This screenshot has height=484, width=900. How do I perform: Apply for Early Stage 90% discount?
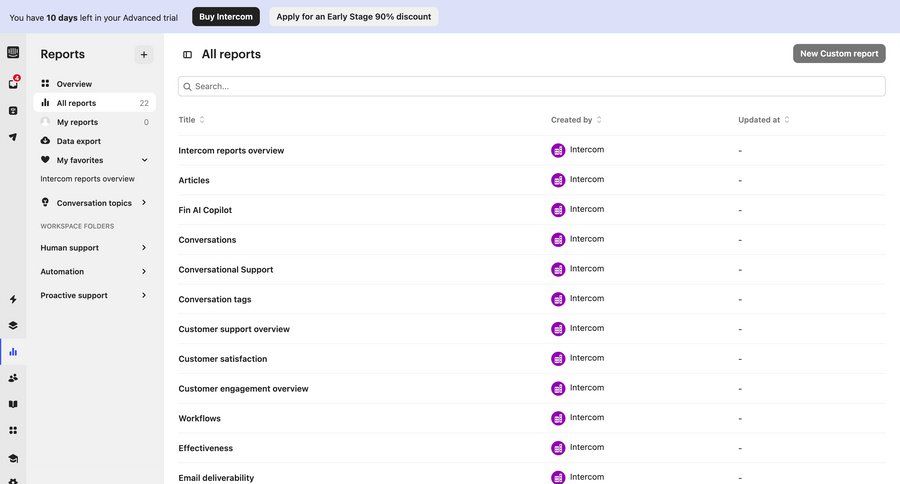(x=354, y=17)
